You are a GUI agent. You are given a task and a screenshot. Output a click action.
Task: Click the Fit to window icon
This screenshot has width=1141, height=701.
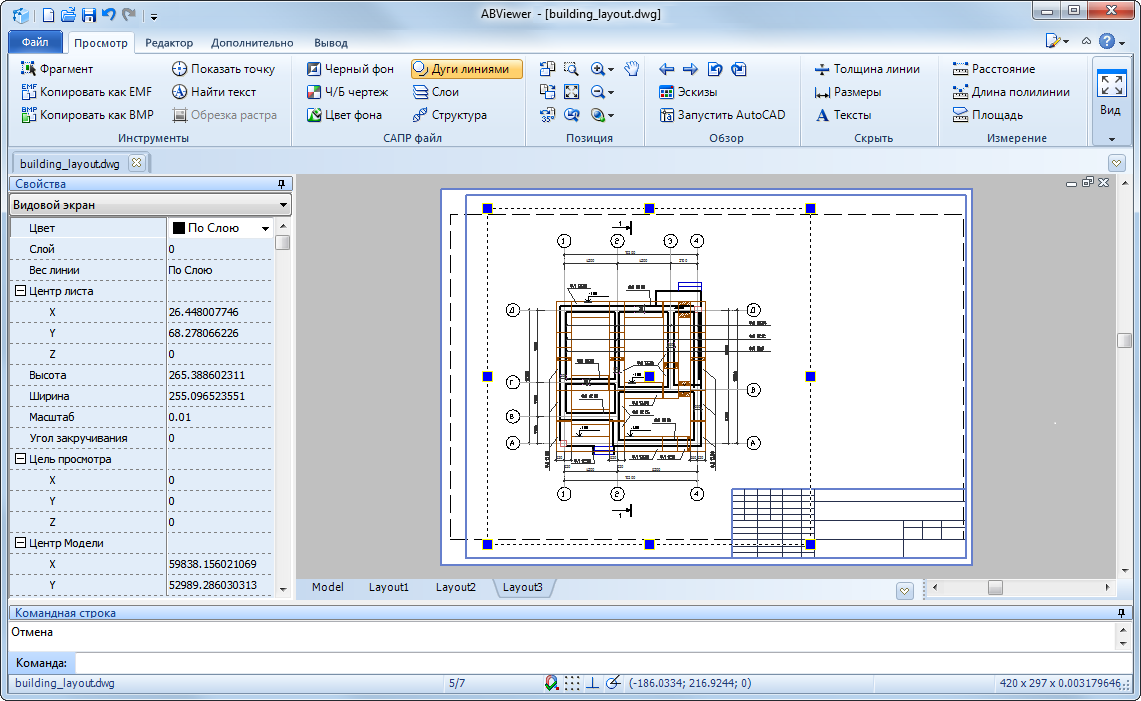[571, 92]
